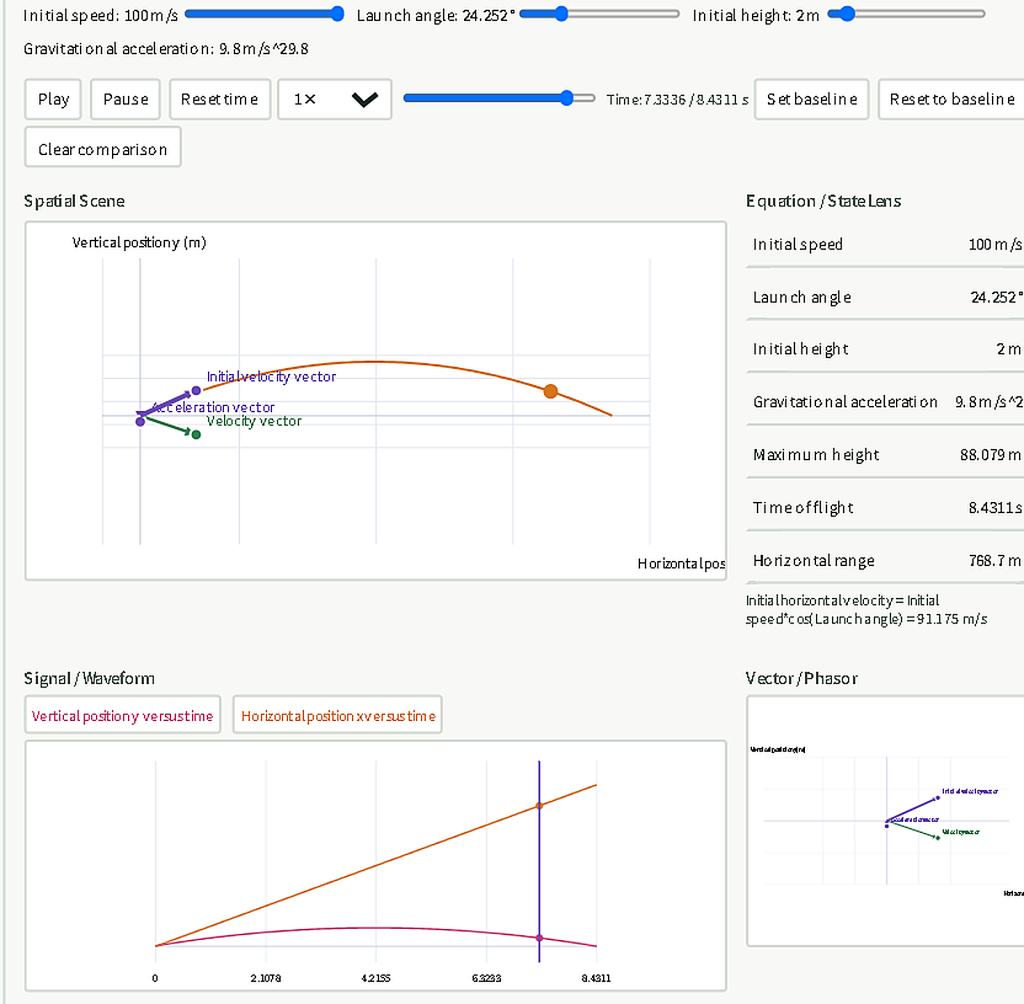Image resolution: width=1024 pixels, height=1004 pixels.
Task: Click the Gravitational acceleration row in Equation lens
Action: (x=885, y=402)
